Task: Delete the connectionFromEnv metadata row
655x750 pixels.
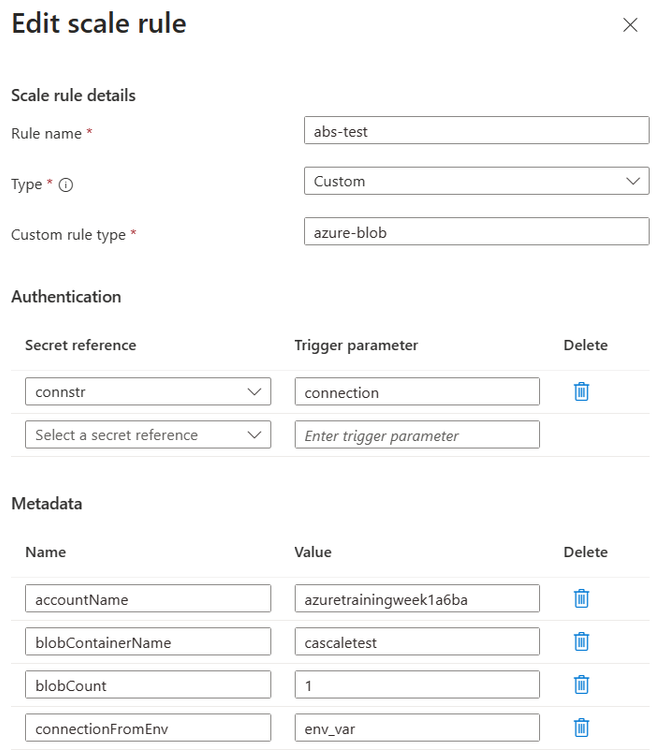Action: coord(581,727)
